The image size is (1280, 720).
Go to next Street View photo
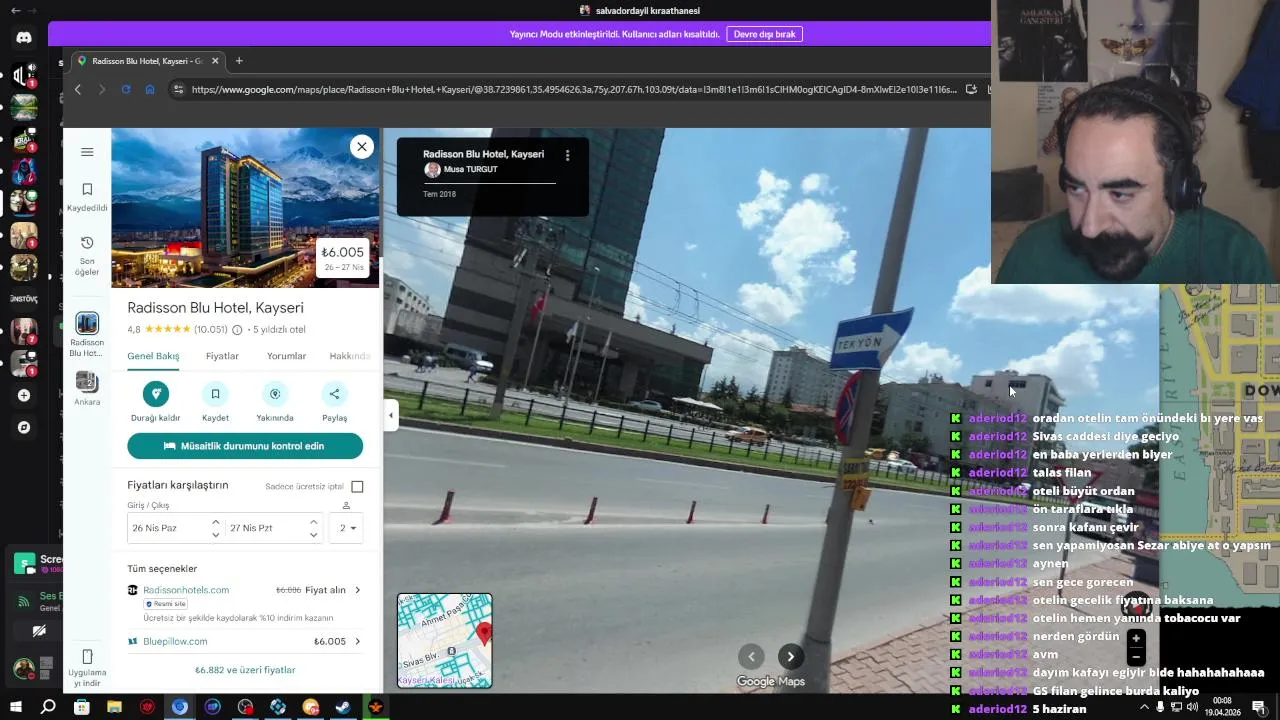click(x=790, y=657)
